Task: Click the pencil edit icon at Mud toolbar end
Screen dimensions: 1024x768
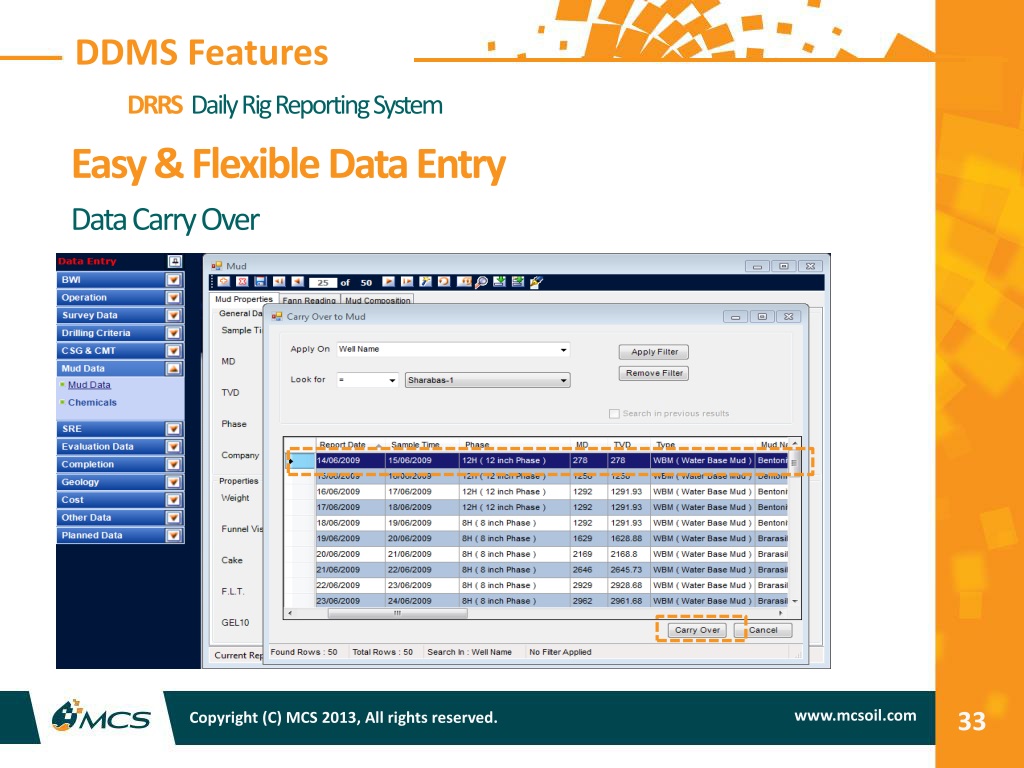Action: point(536,281)
